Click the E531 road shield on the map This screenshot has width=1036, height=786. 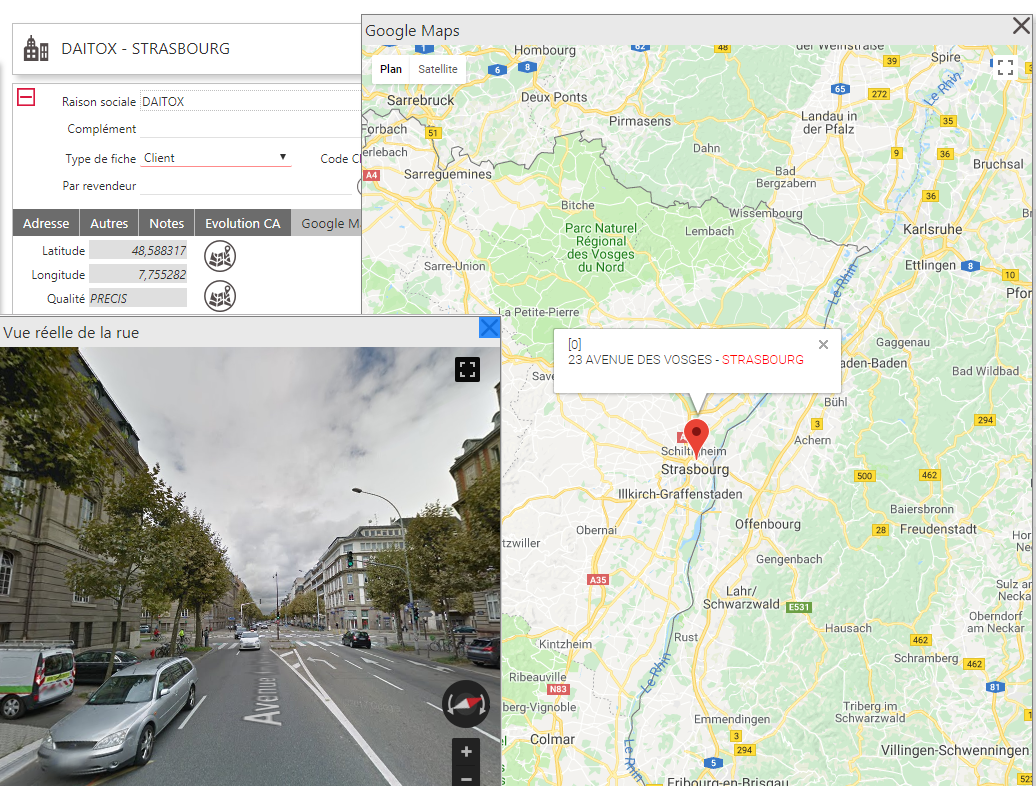(x=799, y=607)
